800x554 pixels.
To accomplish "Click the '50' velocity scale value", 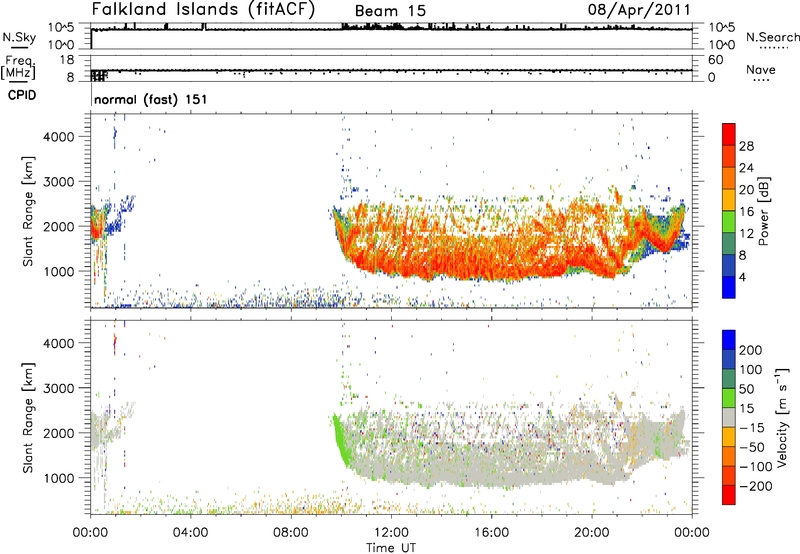I will [x=746, y=389].
